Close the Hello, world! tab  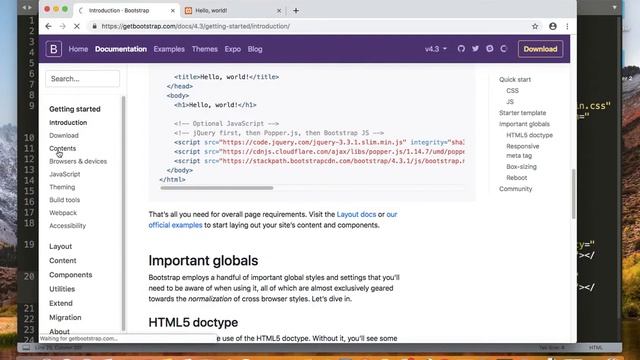point(279,11)
